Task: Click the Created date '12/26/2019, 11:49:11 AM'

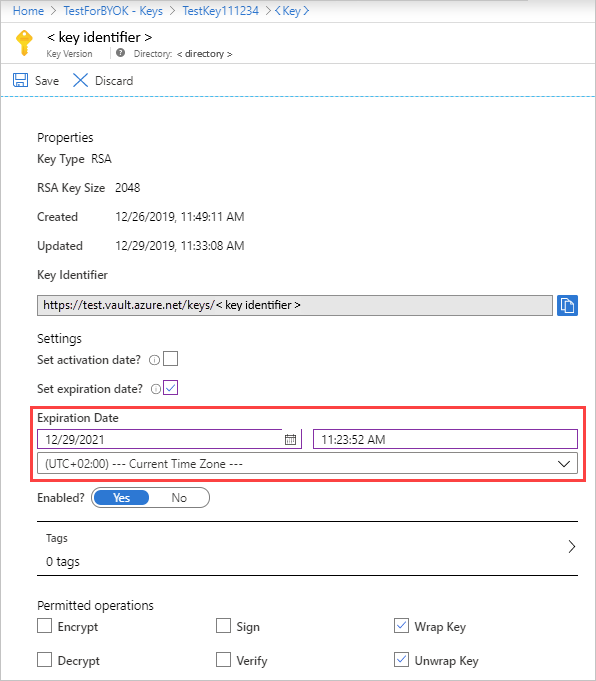Action: [x=180, y=217]
